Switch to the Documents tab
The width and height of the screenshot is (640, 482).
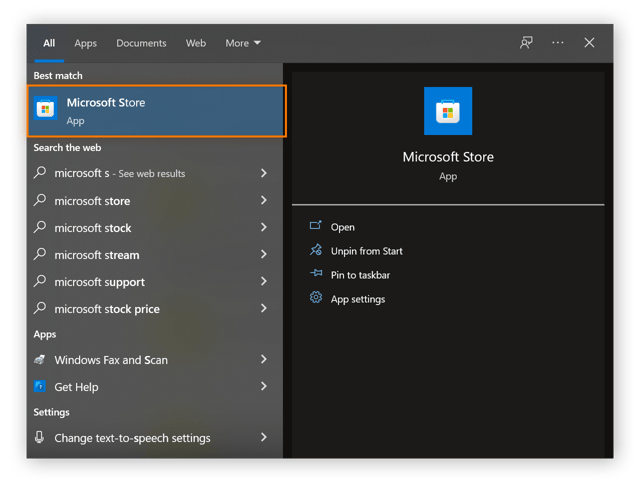pos(141,43)
